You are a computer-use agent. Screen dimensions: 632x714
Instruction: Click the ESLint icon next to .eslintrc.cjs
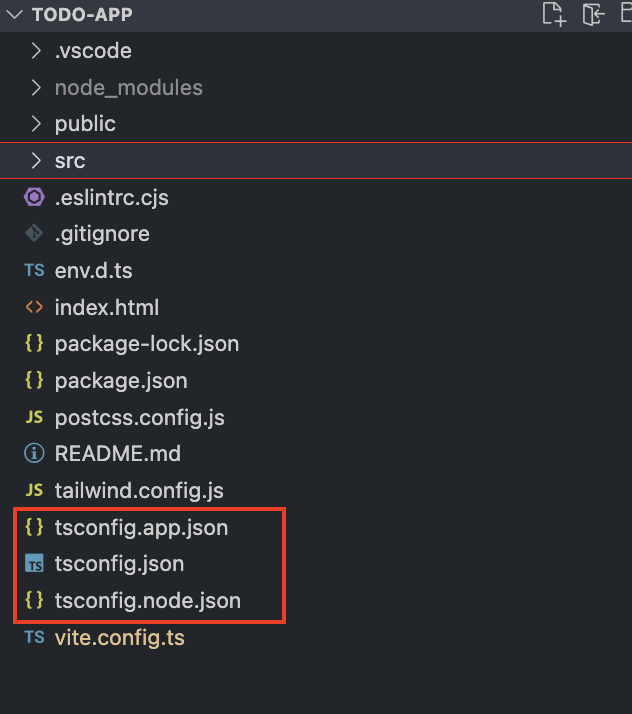(x=34, y=197)
